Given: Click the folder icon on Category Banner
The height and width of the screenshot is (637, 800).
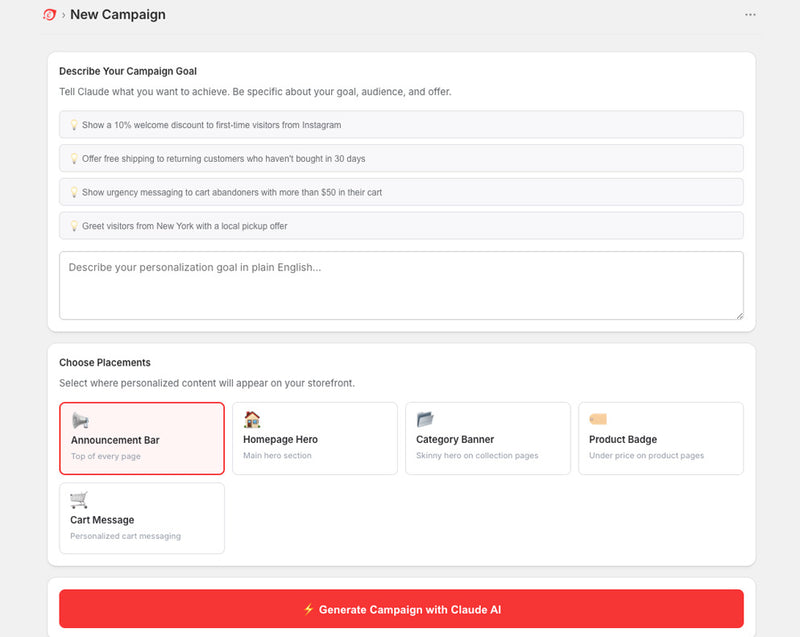Looking at the screenshot, I should point(425,419).
